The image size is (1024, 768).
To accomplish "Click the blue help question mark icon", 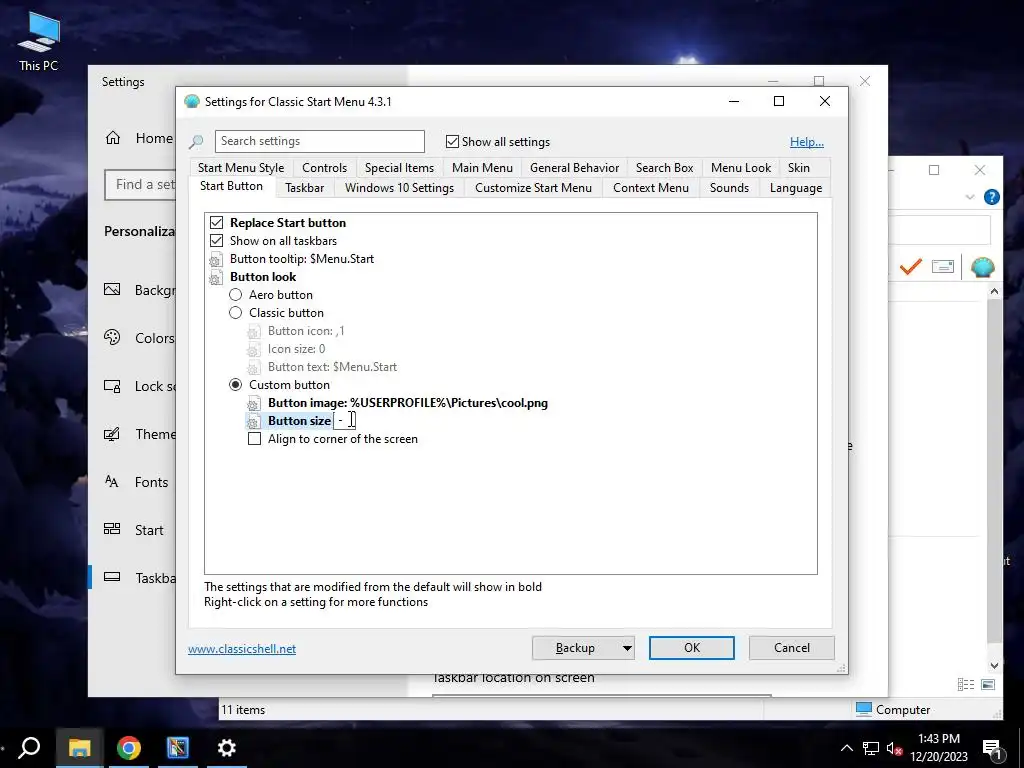I will point(991,197).
